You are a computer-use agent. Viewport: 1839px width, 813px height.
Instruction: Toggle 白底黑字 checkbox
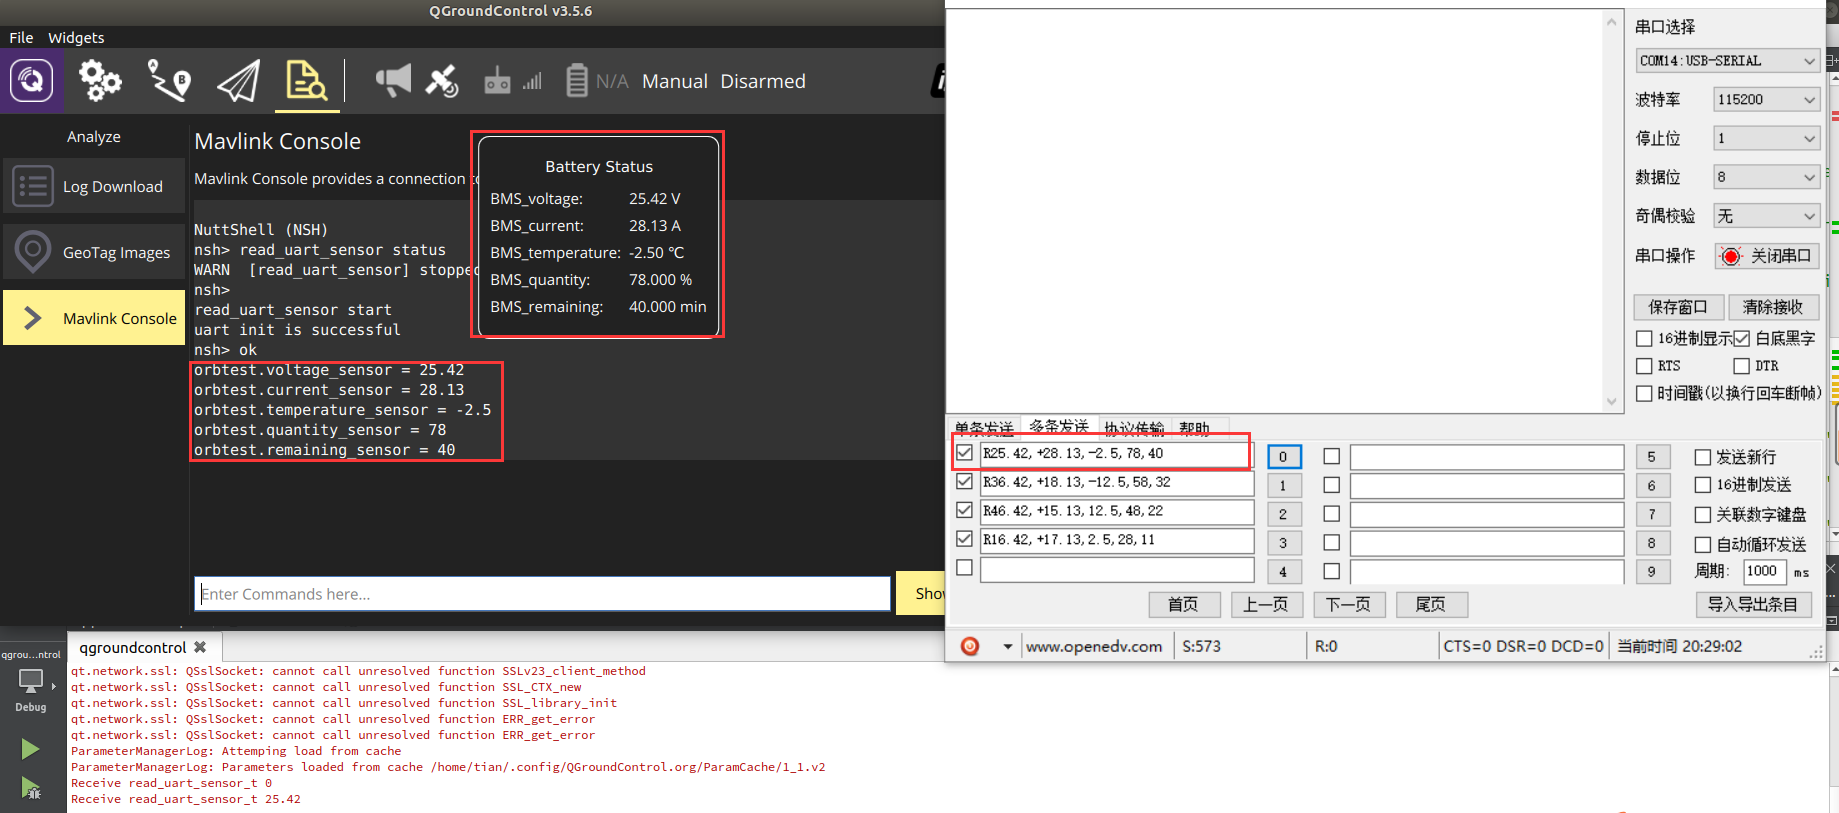point(1741,338)
